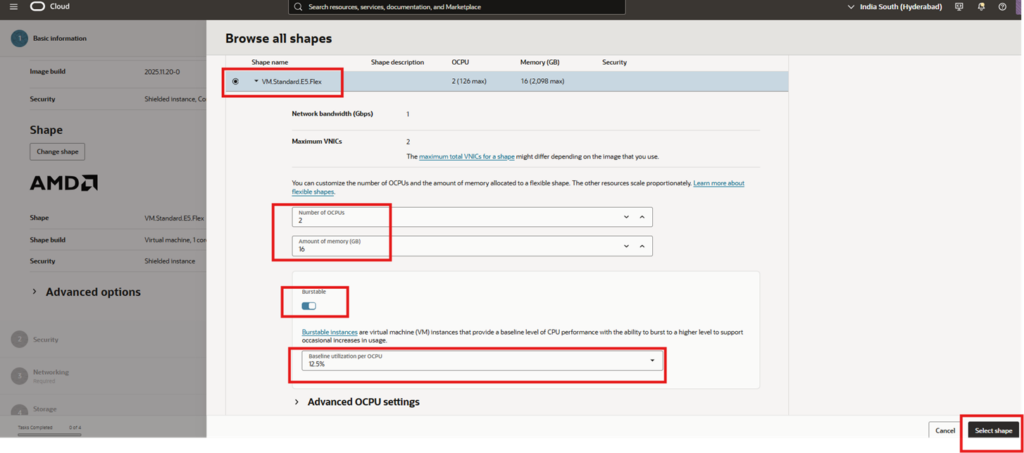Select the VM.Standard.E5.Flex radio button
Screen dimensions: 1024x453
pyautogui.click(x=235, y=81)
